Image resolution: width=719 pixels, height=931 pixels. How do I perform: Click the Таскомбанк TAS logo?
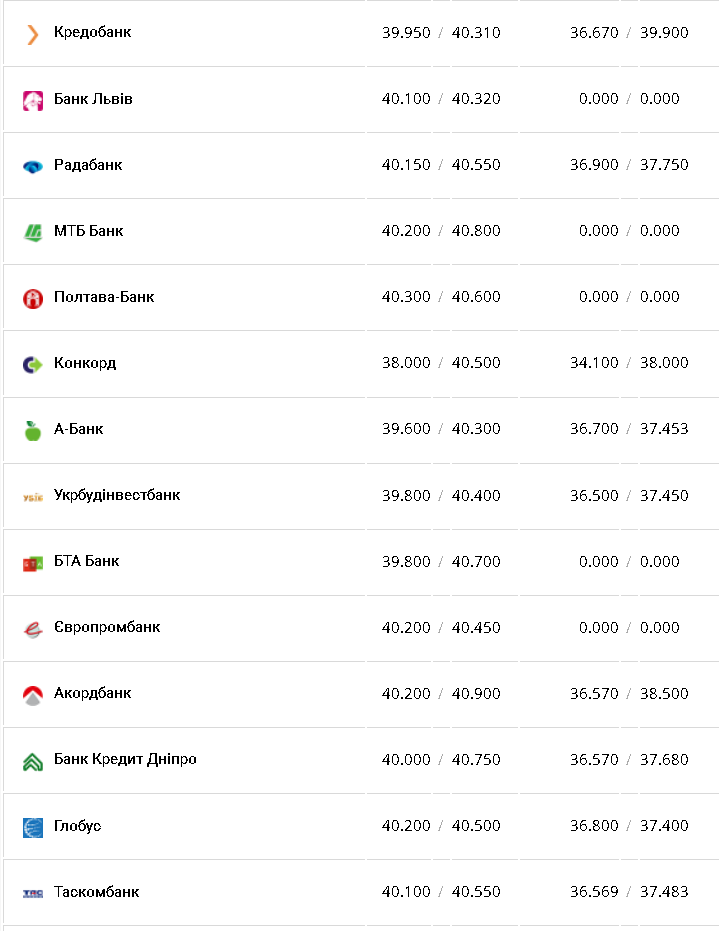pos(33,893)
